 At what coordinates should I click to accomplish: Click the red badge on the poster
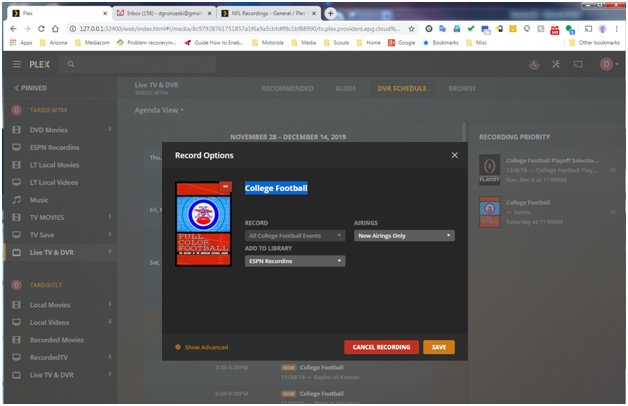(x=225, y=187)
